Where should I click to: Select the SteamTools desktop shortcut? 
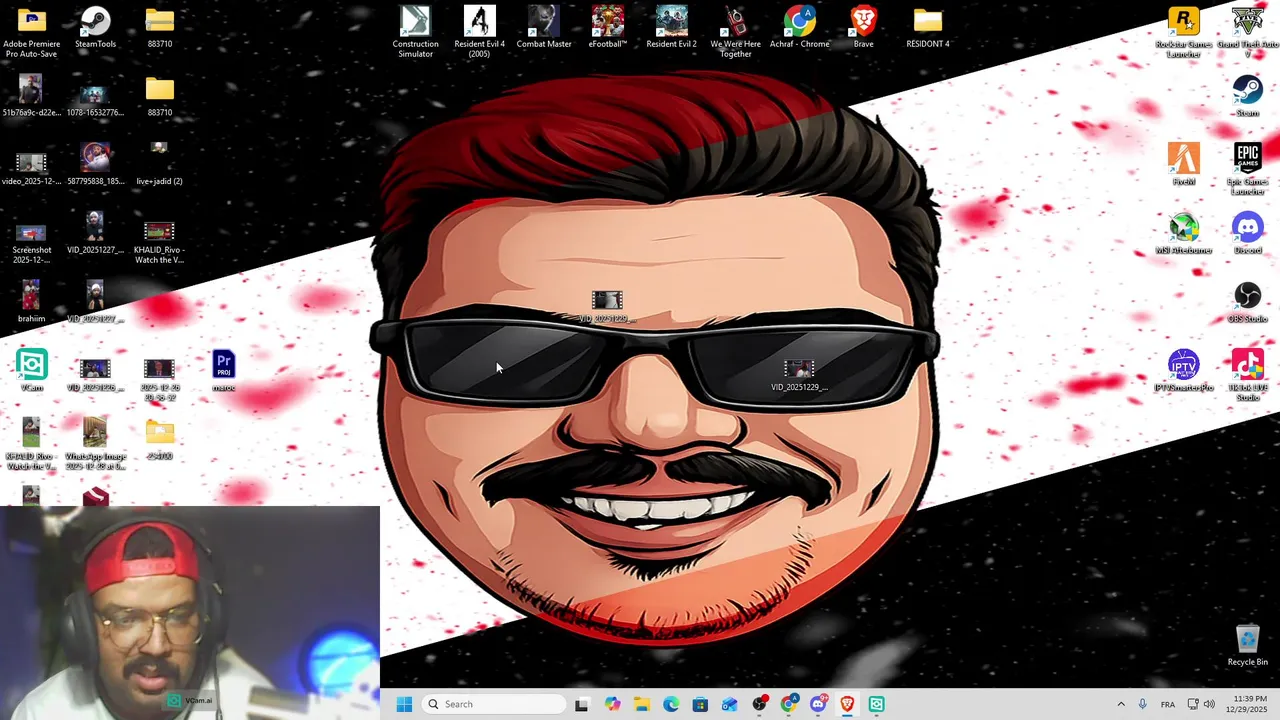(95, 28)
